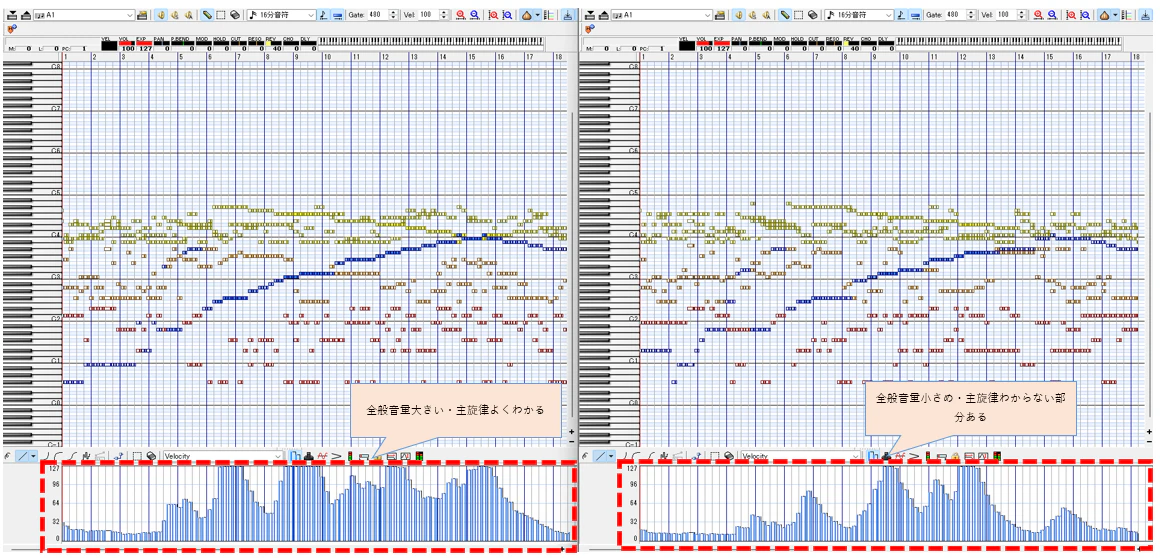
Task: Toggle the third speaker icon in left window
Action: pos(189,15)
